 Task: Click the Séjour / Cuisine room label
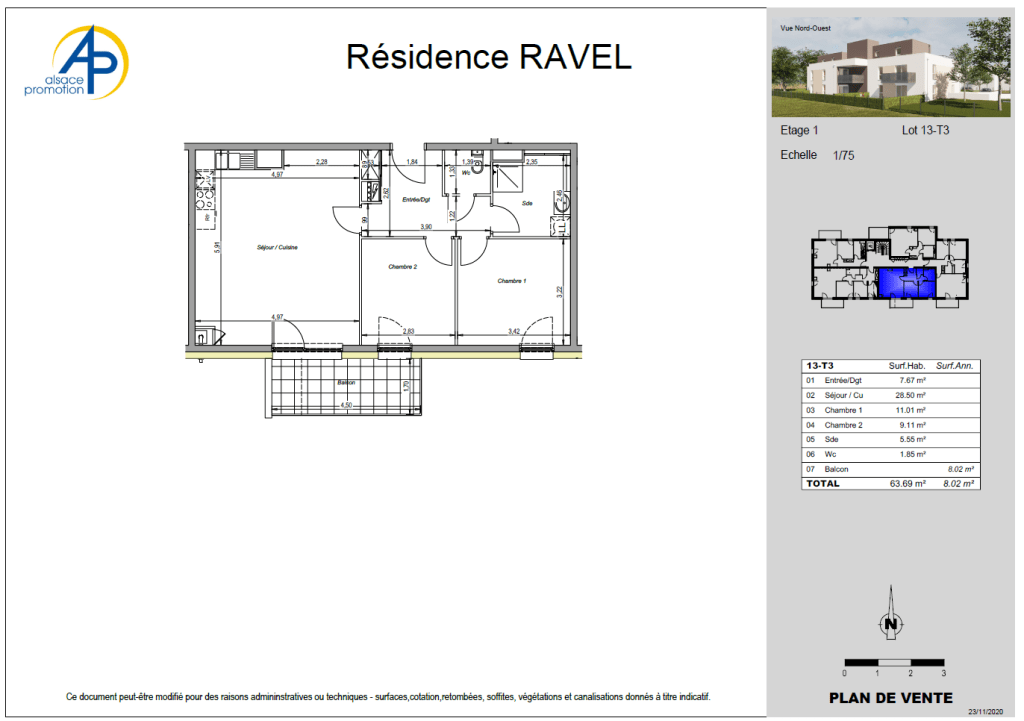(x=277, y=248)
